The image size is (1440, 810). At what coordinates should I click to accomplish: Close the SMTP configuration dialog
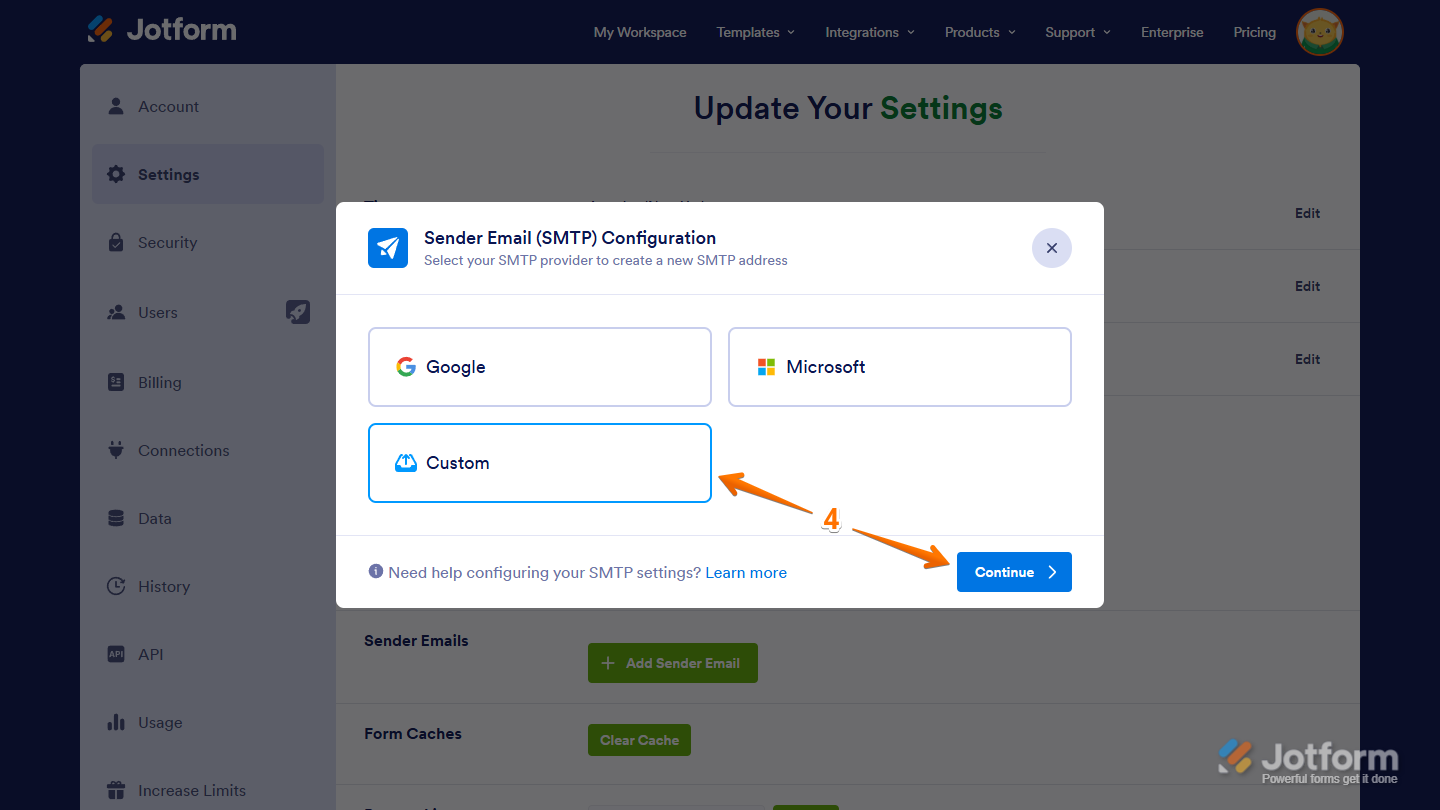pyautogui.click(x=1052, y=248)
